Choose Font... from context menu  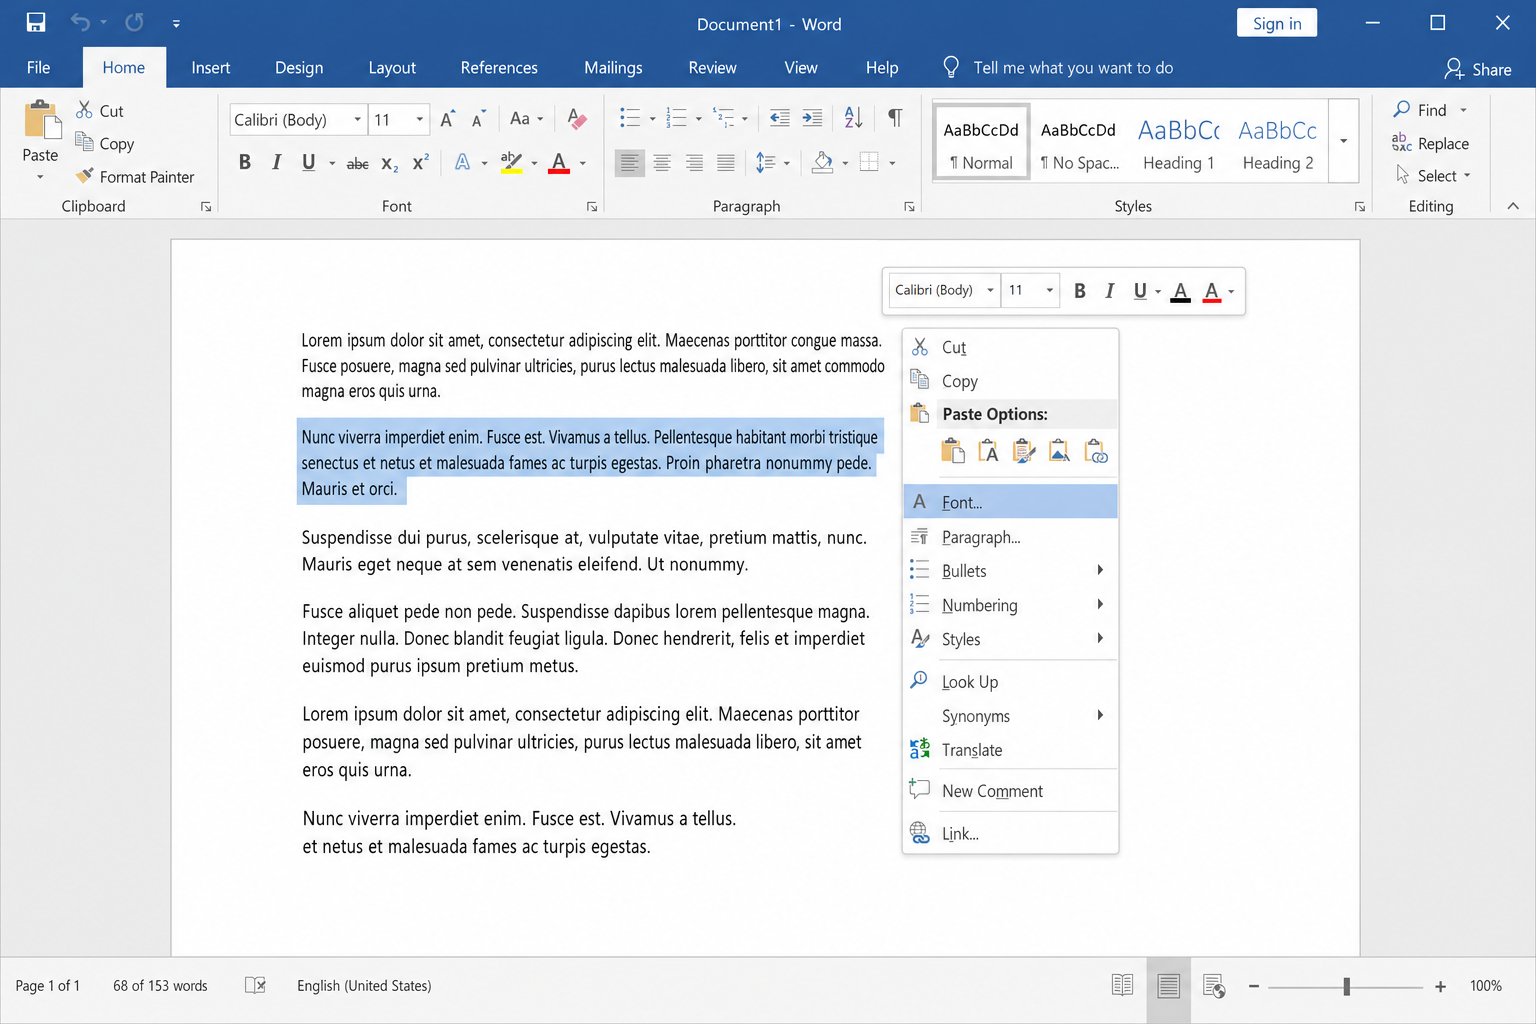(1010, 502)
